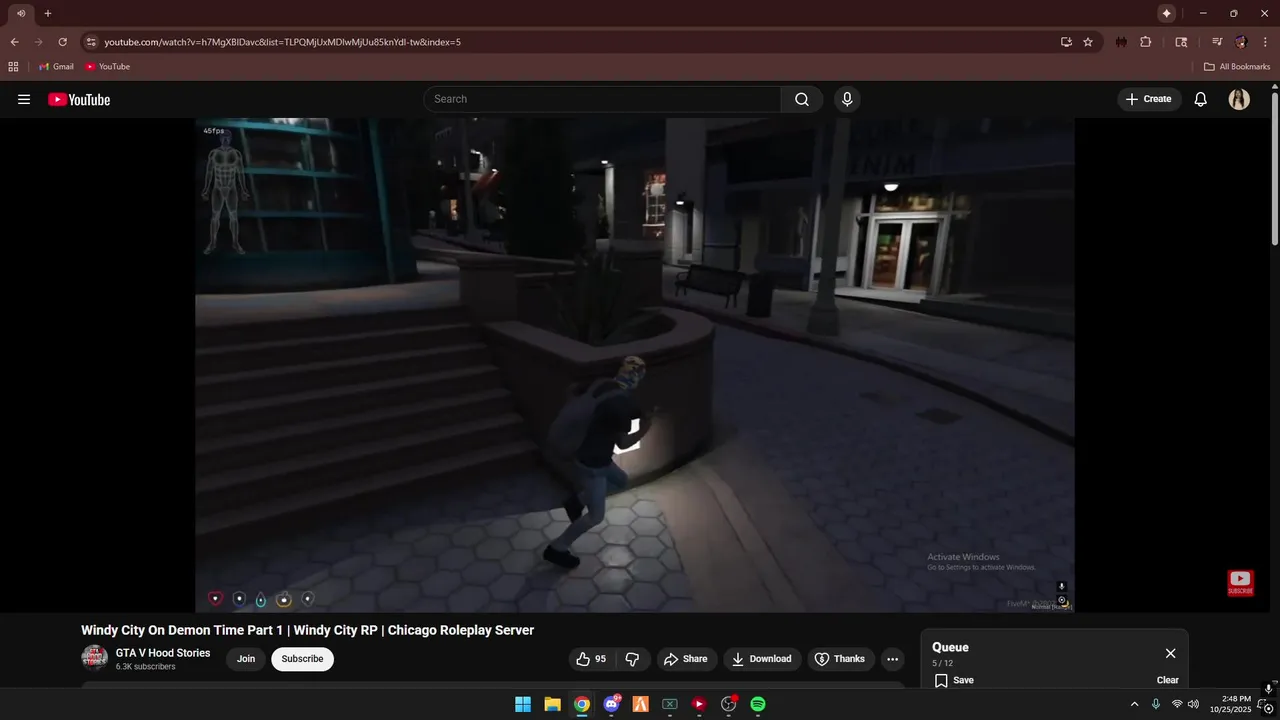Start voice search with the microphone
1280x720 pixels.
coord(847,99)
